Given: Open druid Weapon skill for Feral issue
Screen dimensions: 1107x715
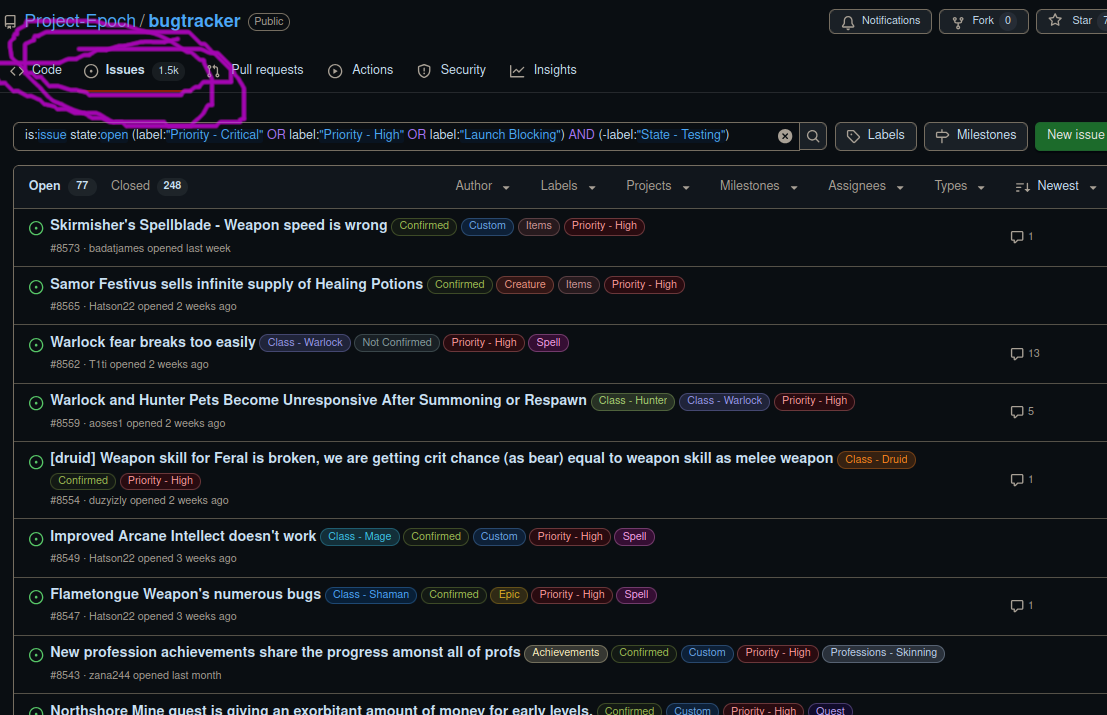Looking at the screenshot, I should click(441, 458).
